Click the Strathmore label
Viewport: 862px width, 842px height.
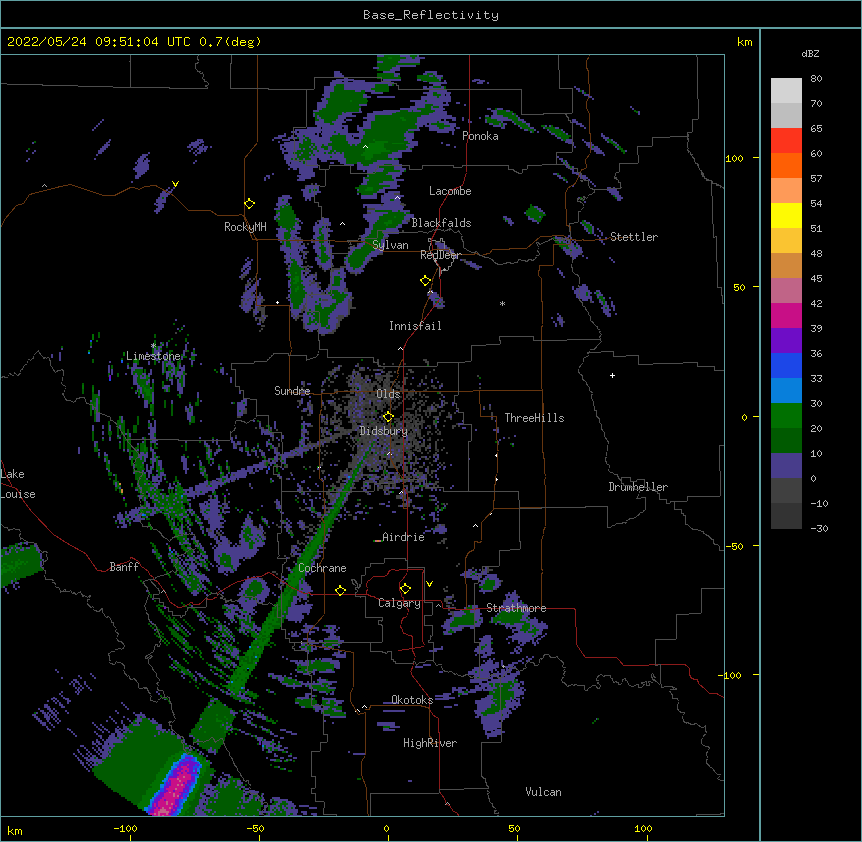[516, 608]
